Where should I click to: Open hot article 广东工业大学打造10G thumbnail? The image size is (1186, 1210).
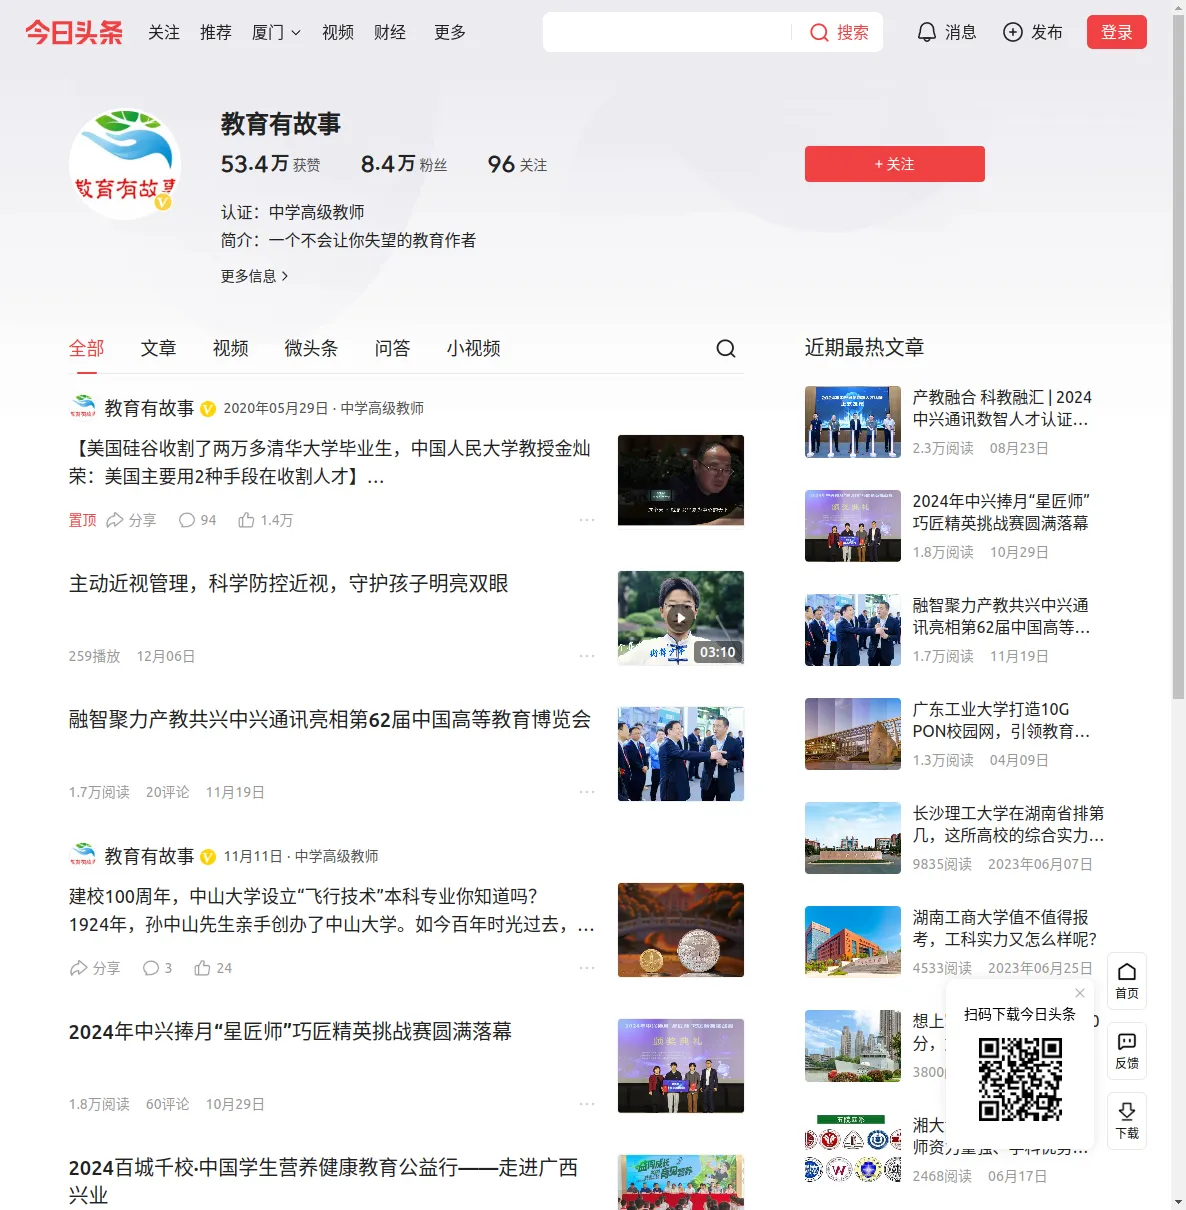[x=853, y=734]
